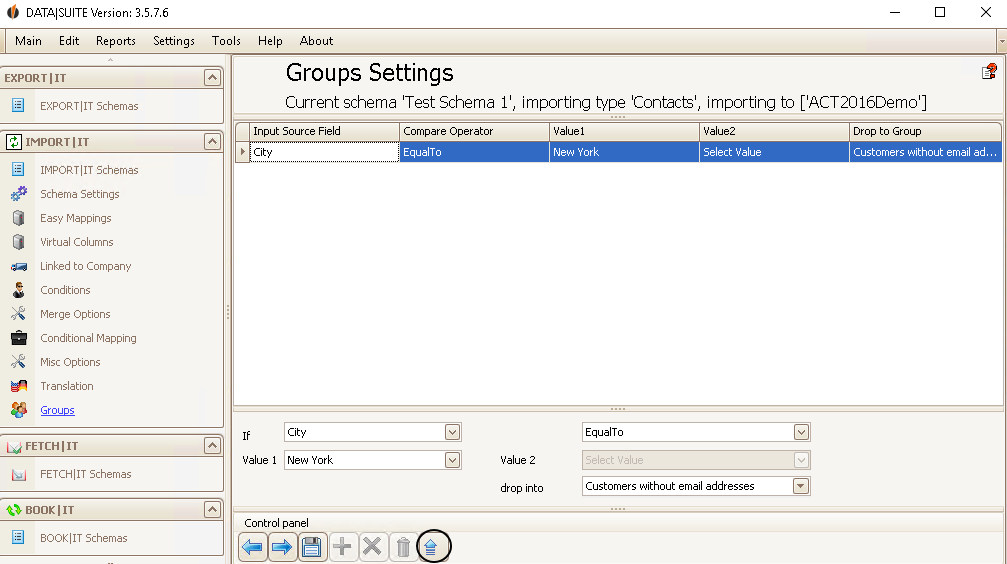Click the Misc Options tools icon
This screenshot has height=564, width=1007.
pyautogui.click(x=19, y=362)
